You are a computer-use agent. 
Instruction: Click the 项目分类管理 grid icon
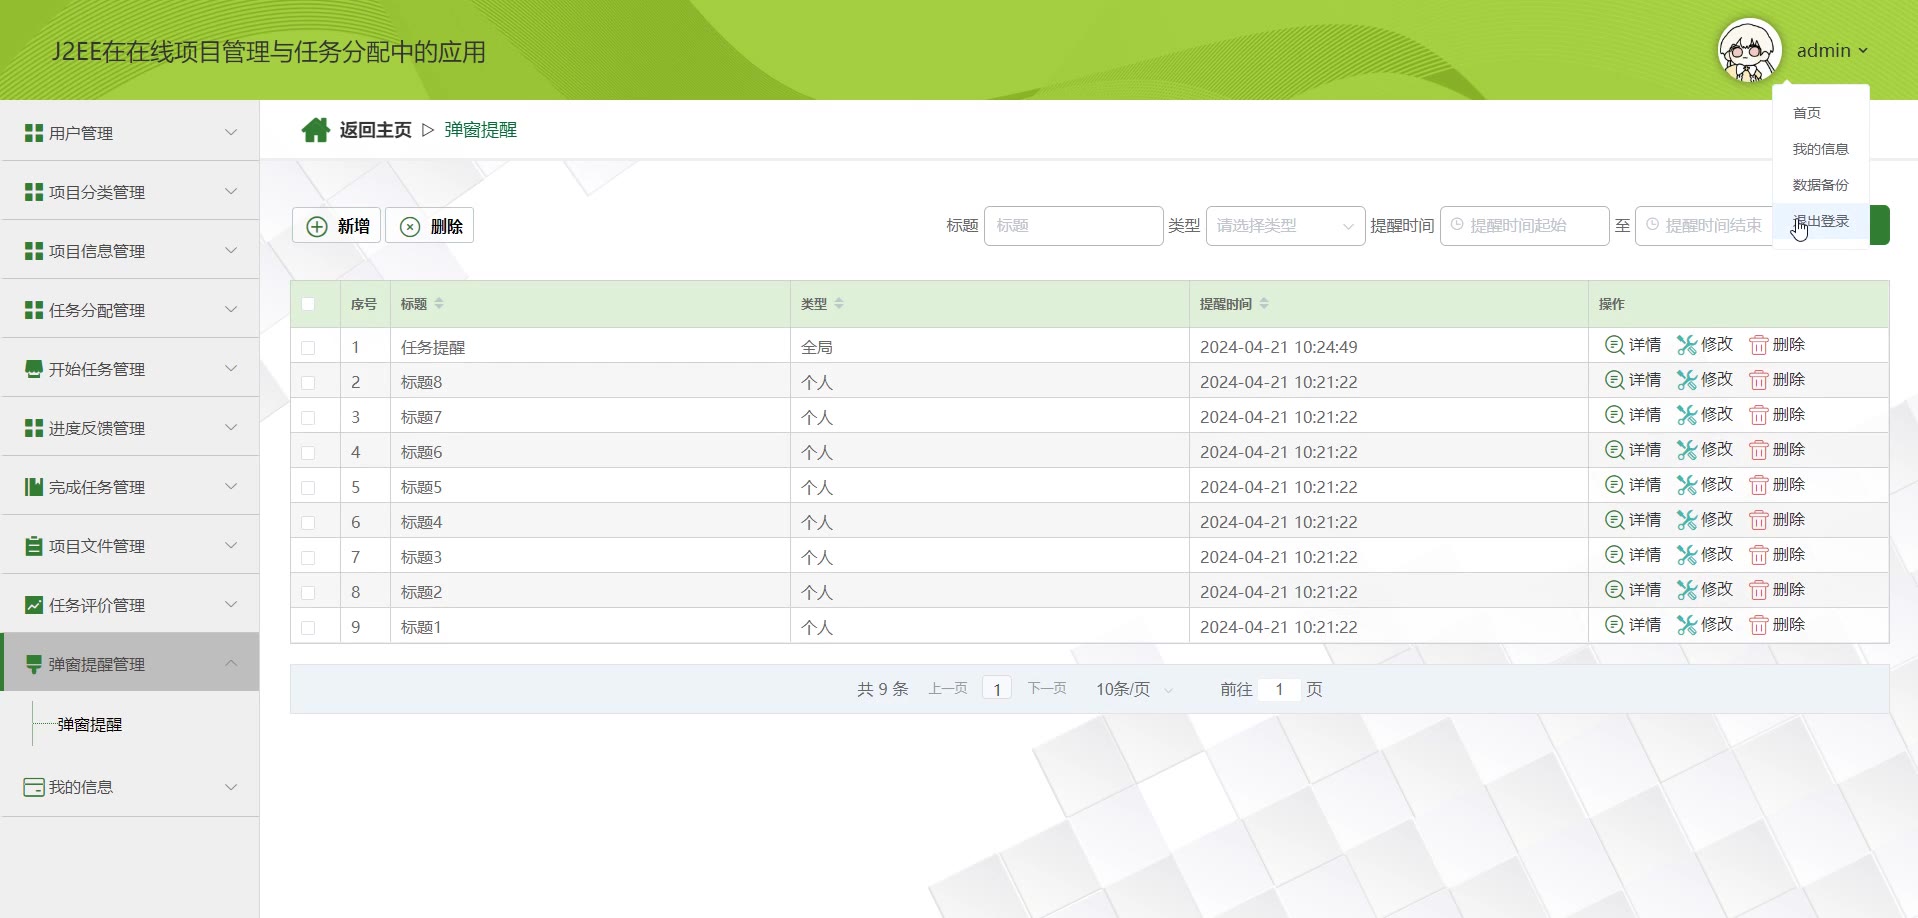click(x=34, y=192)
